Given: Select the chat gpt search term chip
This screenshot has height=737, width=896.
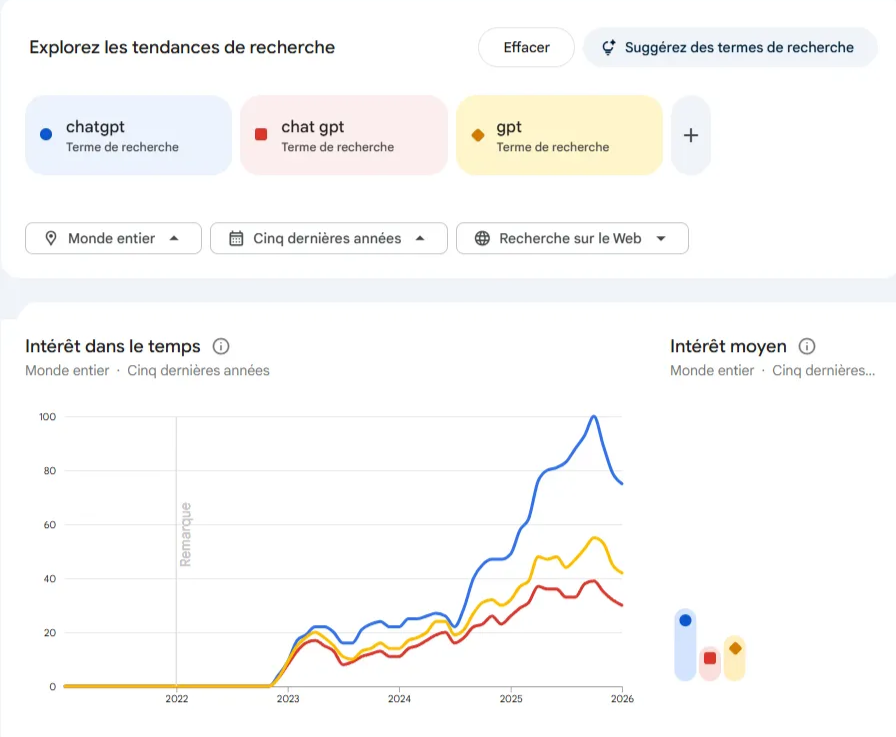Looking at the screenshot, I should [344, 134].
